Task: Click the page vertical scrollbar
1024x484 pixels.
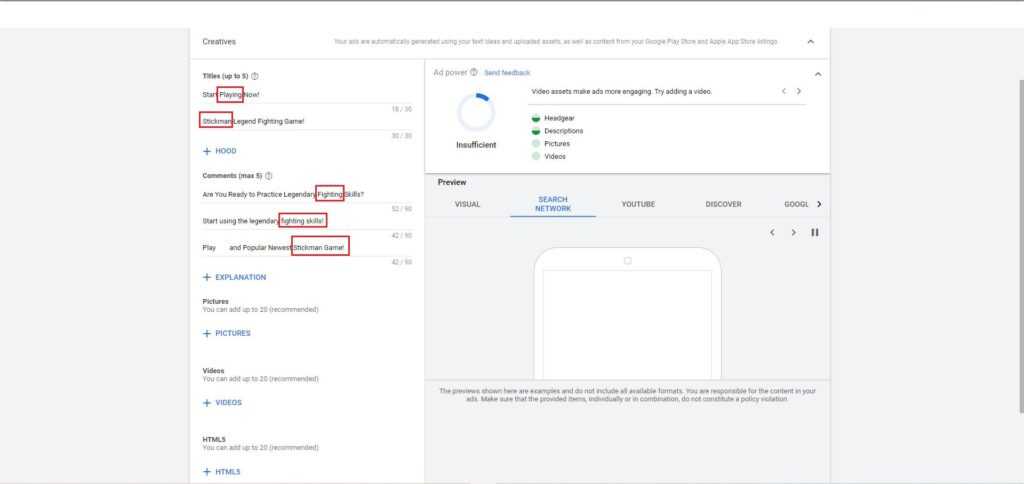Action: [x=1021, y=246]
